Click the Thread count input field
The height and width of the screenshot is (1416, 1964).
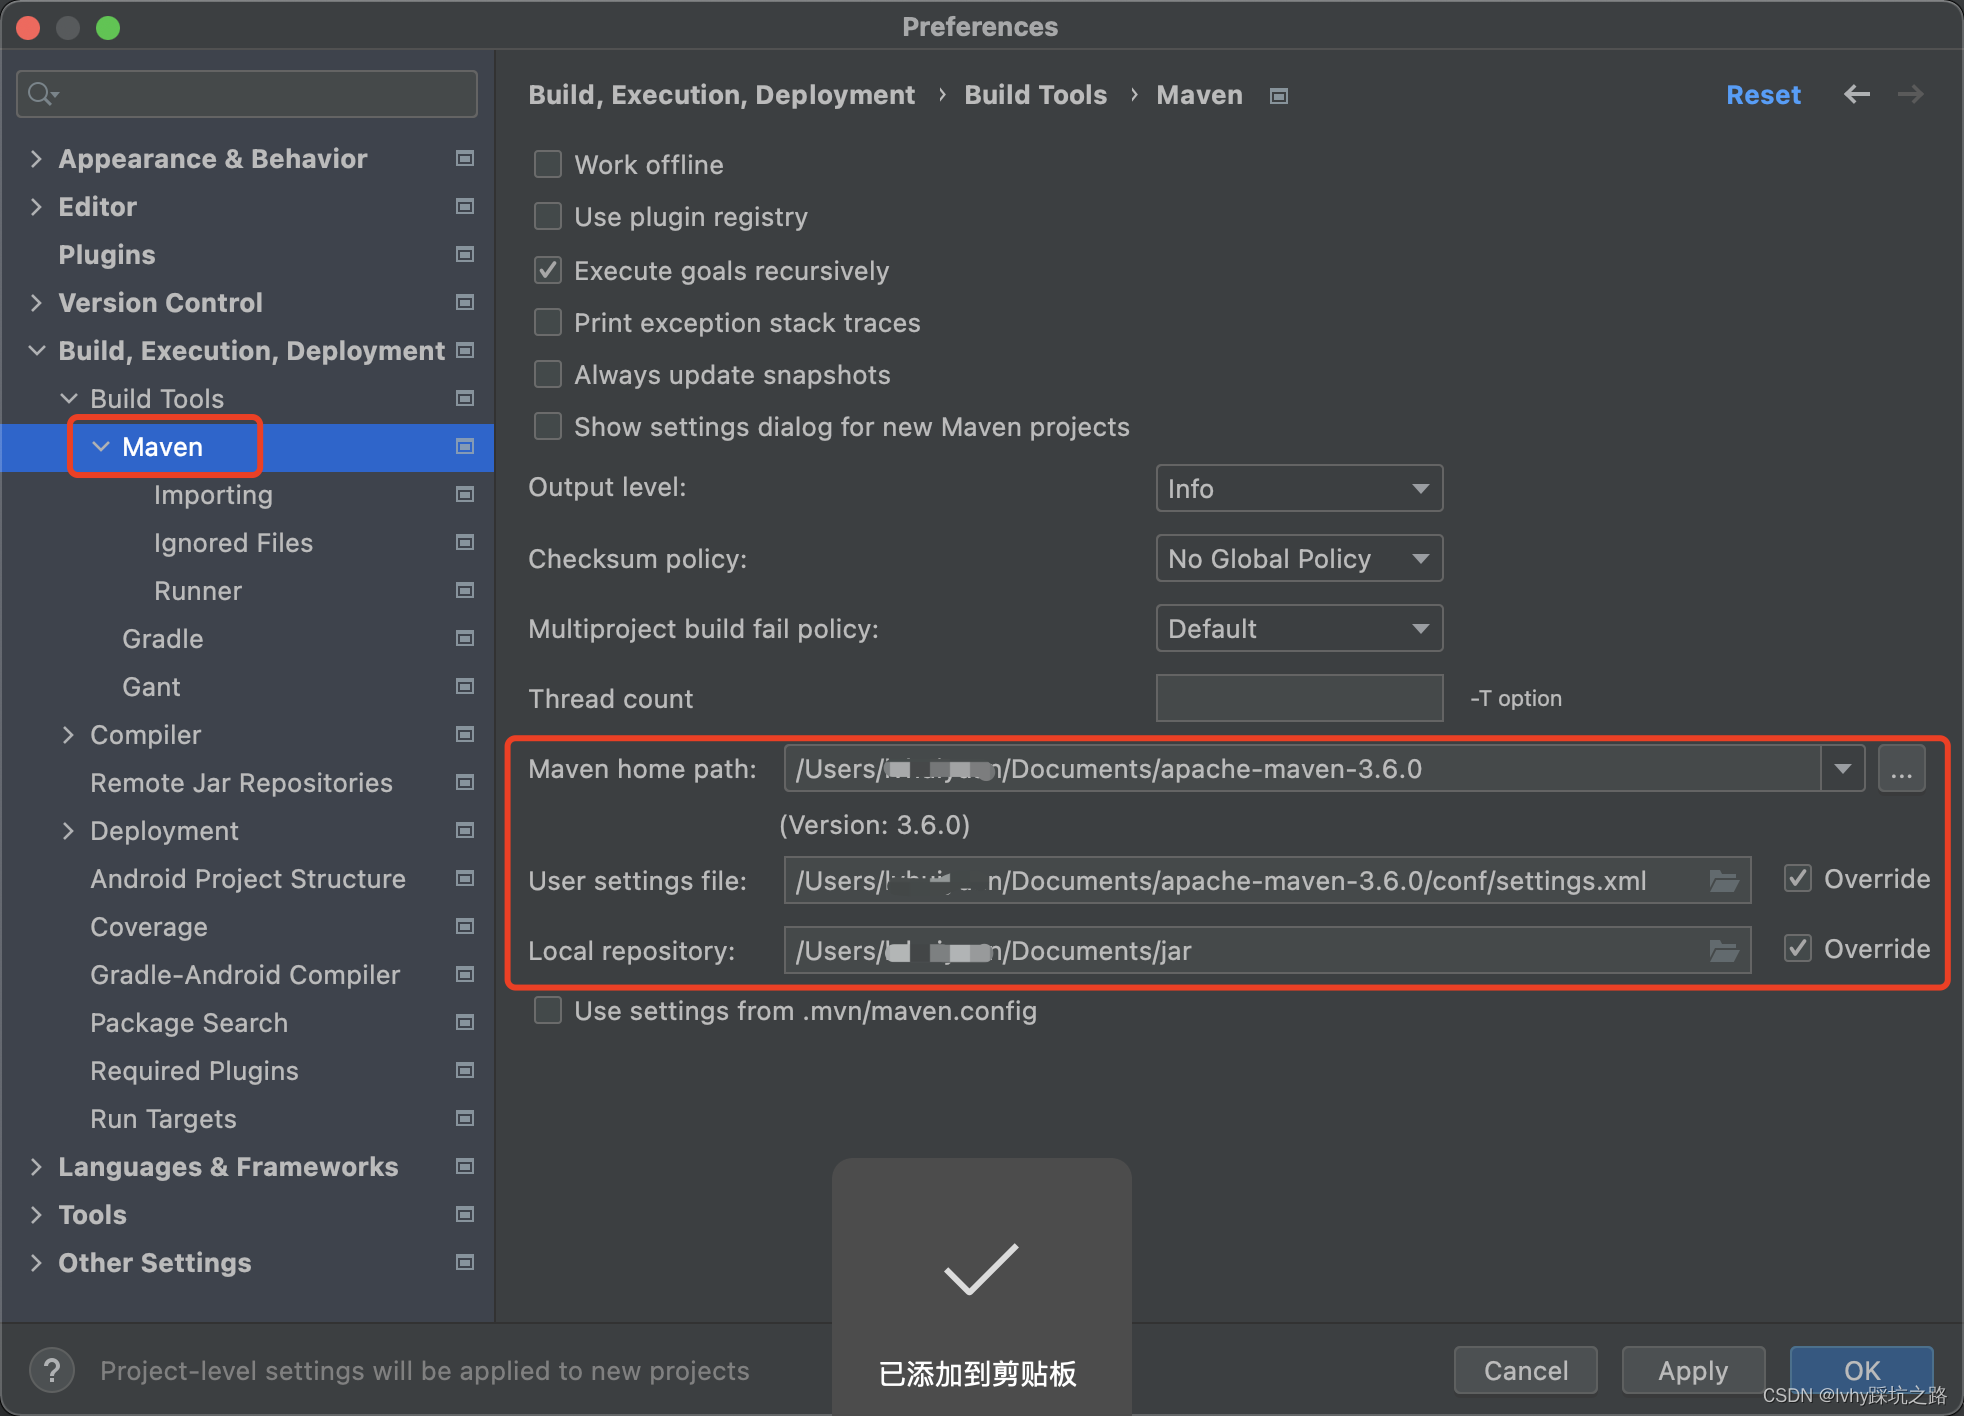[1298, 698]
